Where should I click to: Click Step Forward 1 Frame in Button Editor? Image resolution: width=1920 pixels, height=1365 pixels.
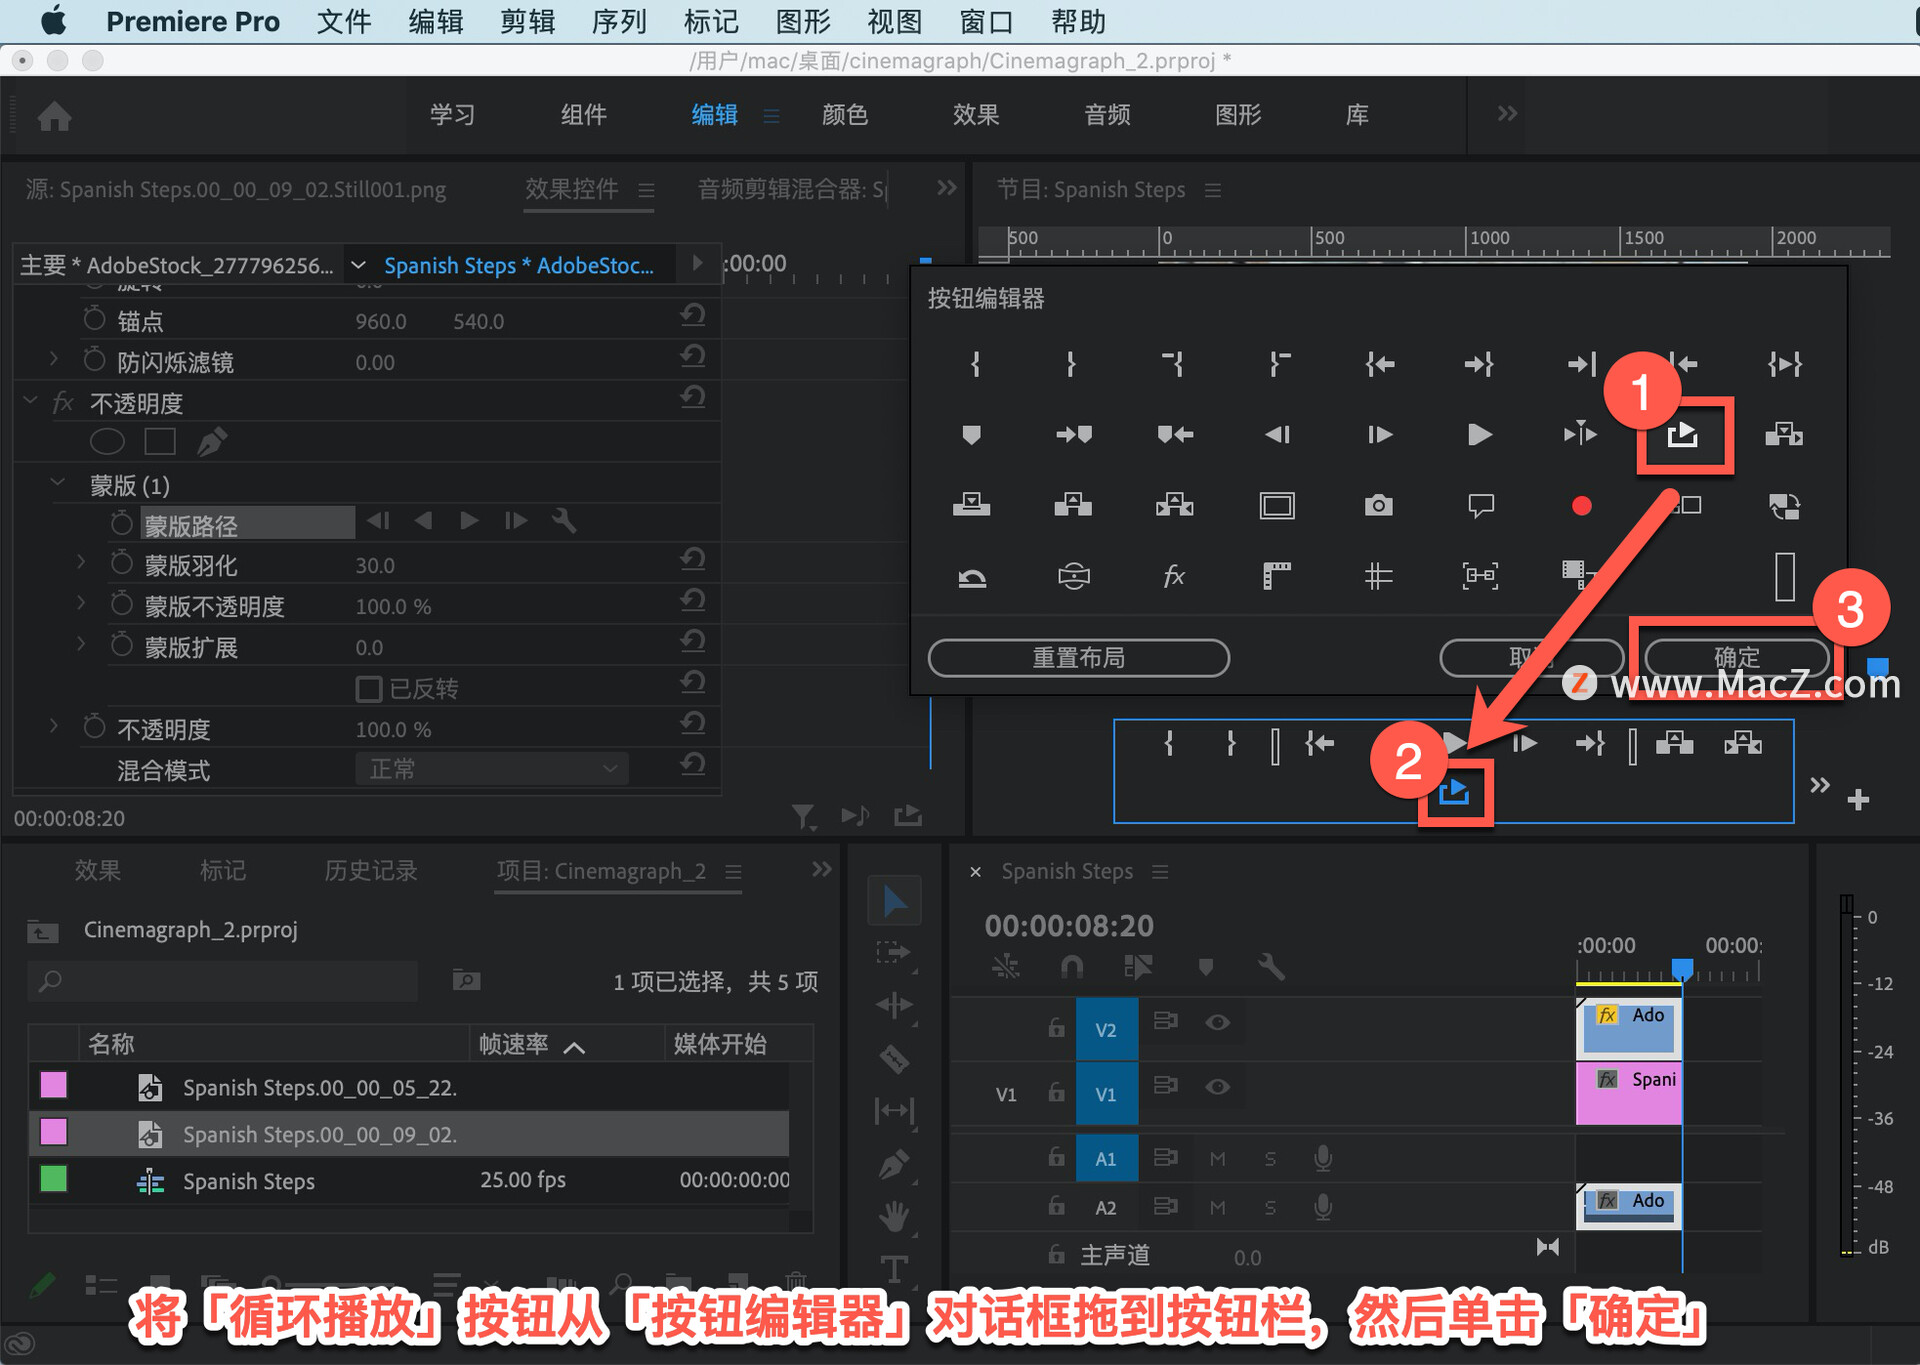(x=1379, y=434)
